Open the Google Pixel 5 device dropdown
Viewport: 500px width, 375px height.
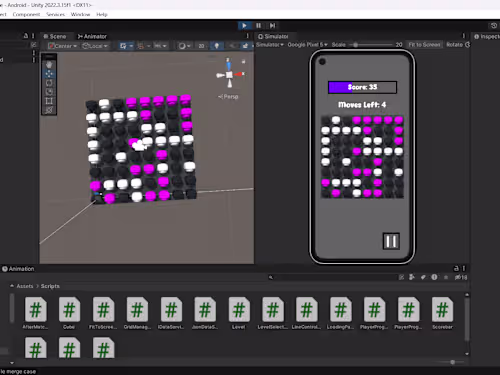coord(307,45)
